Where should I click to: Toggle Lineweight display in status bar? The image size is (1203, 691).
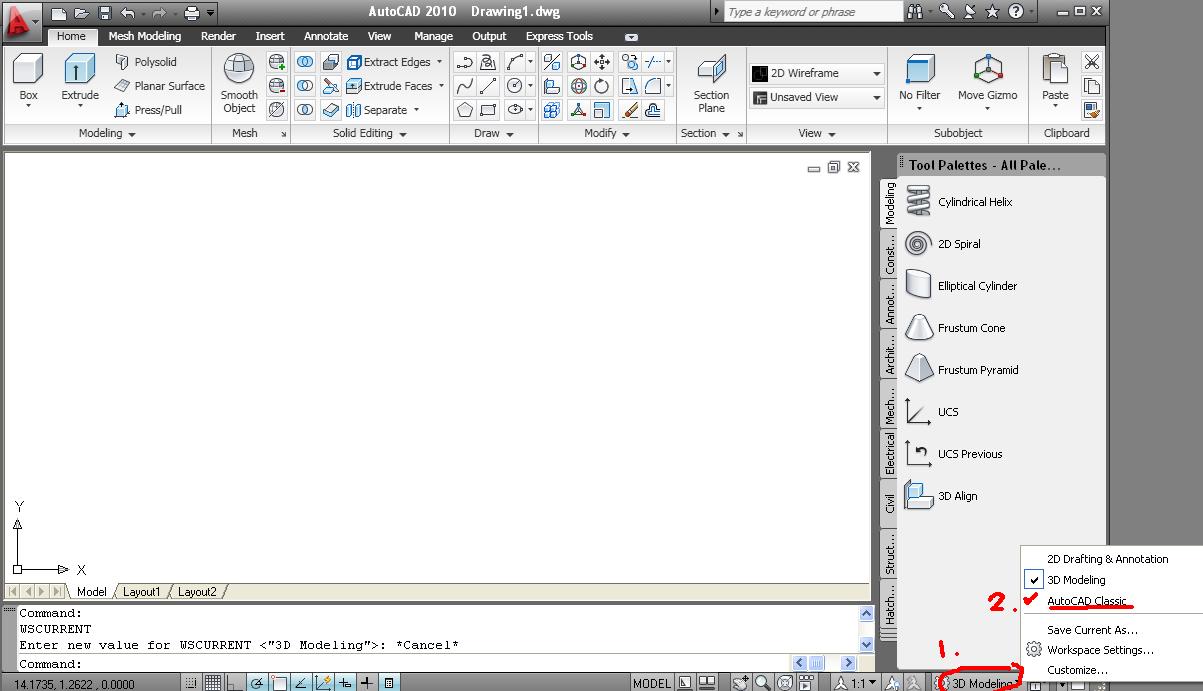click(367, 683)
